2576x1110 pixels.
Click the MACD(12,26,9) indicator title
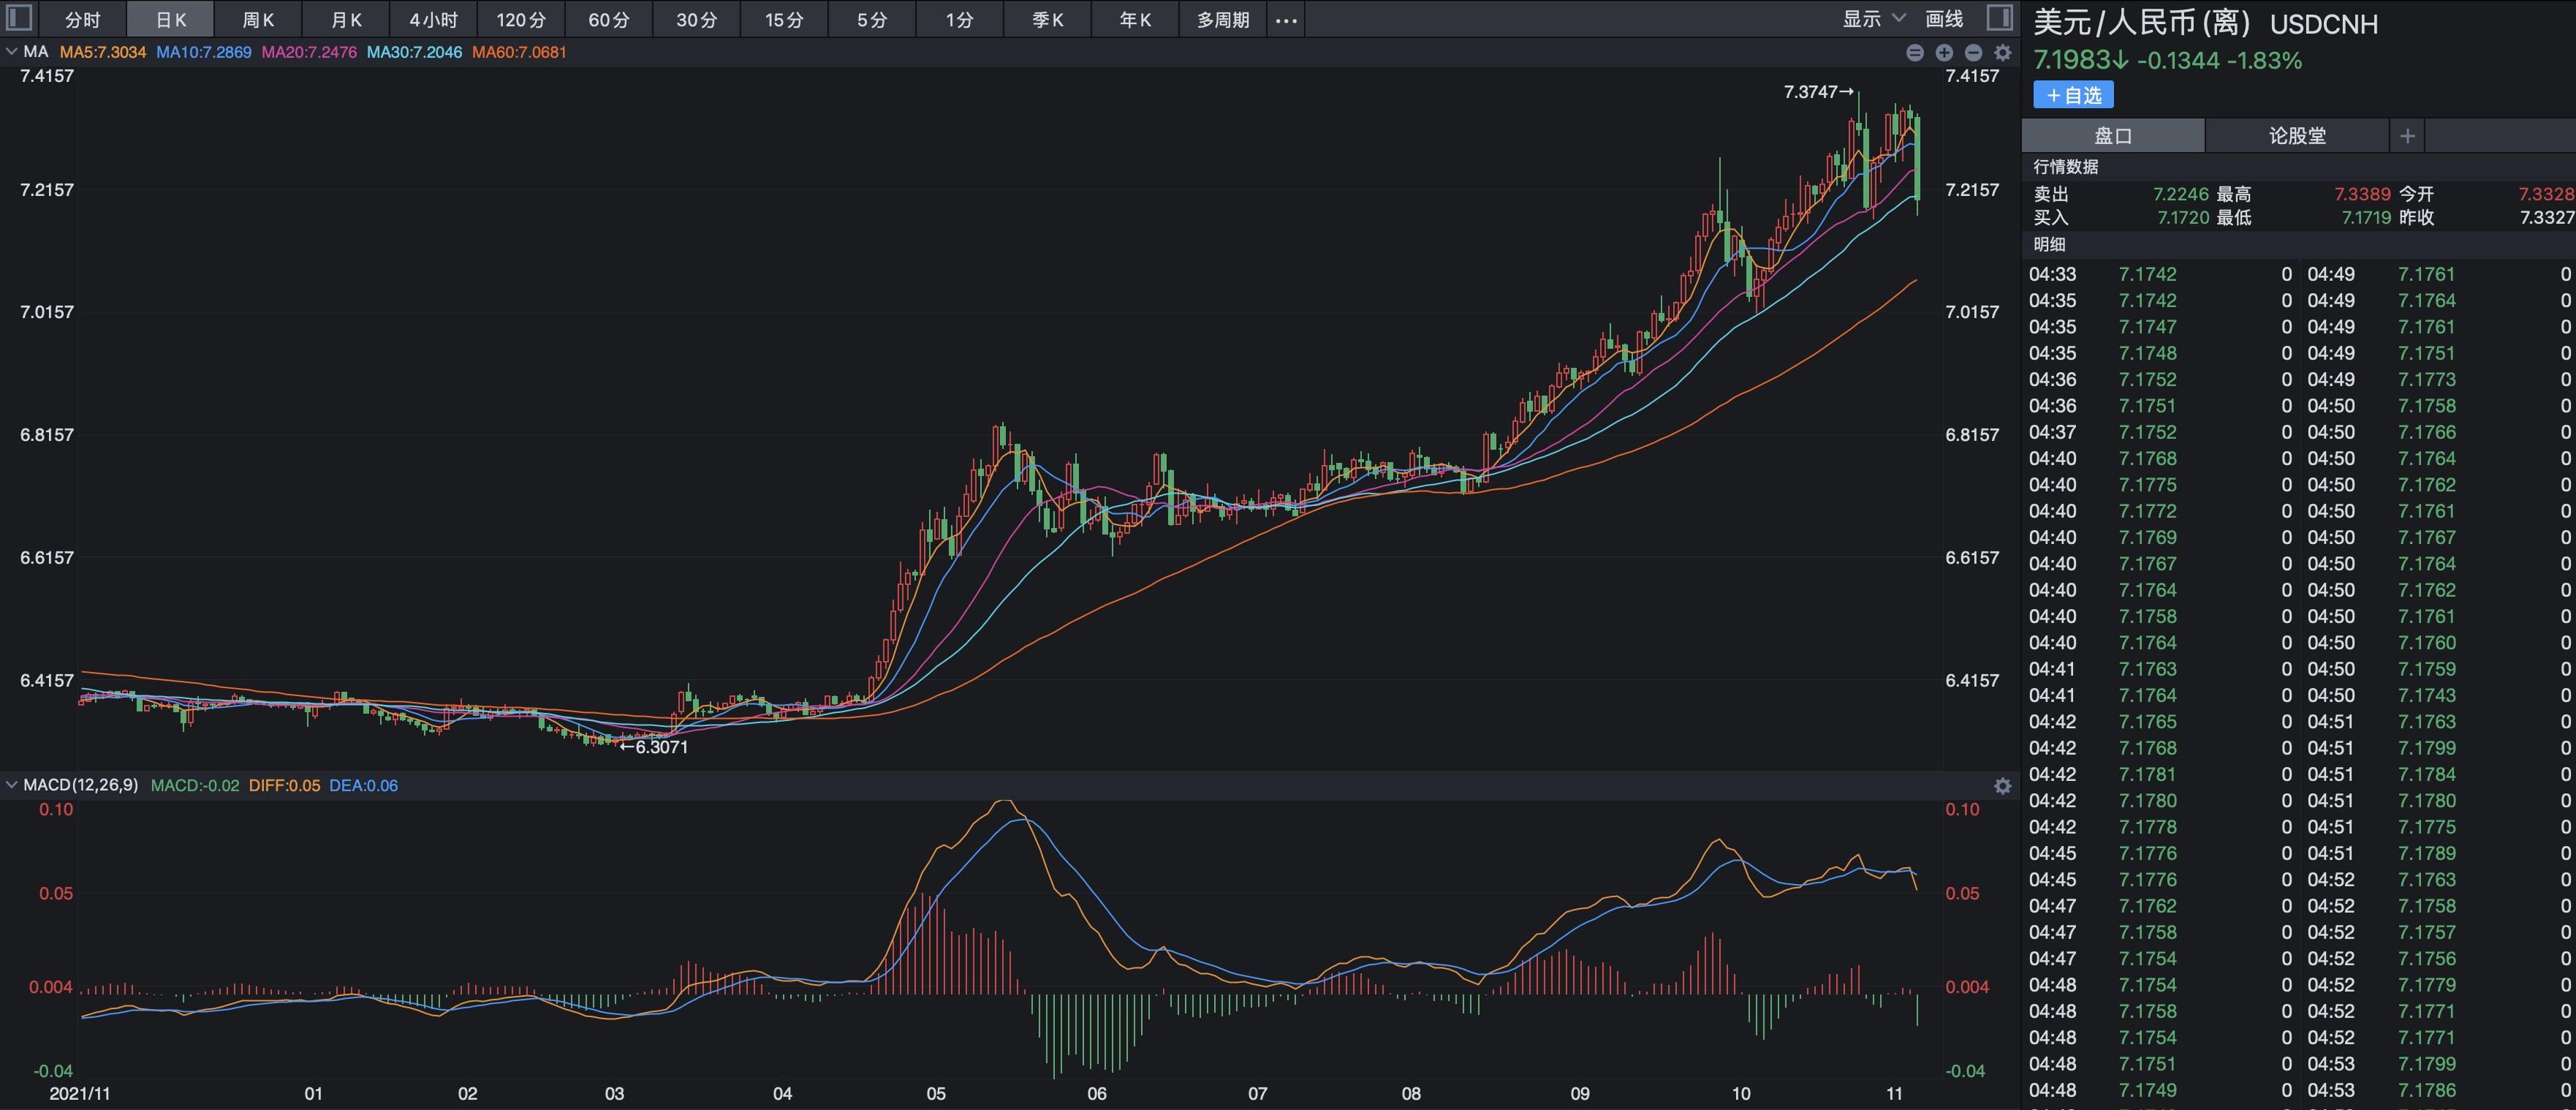pyautogui.click(x=80, y=785)
